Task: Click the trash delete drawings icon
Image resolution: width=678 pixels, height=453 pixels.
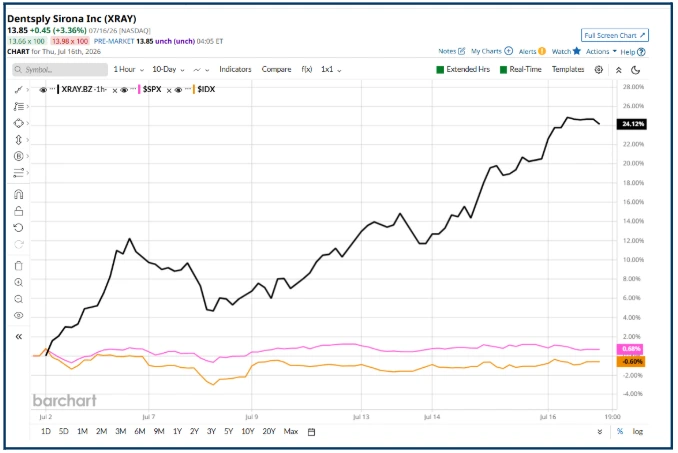Action: tap(19, 265)
